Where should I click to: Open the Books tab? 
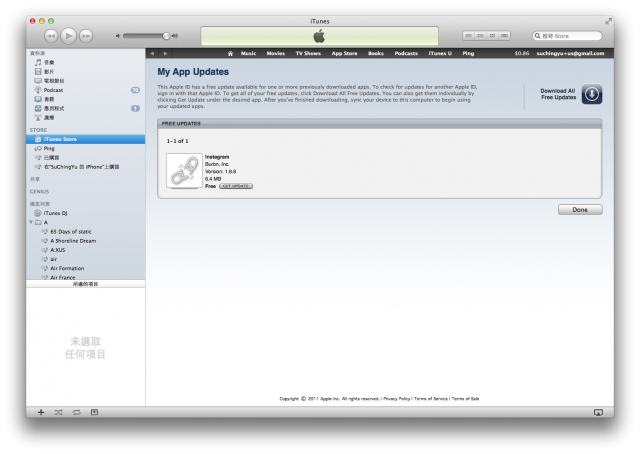tap(376, 53)
